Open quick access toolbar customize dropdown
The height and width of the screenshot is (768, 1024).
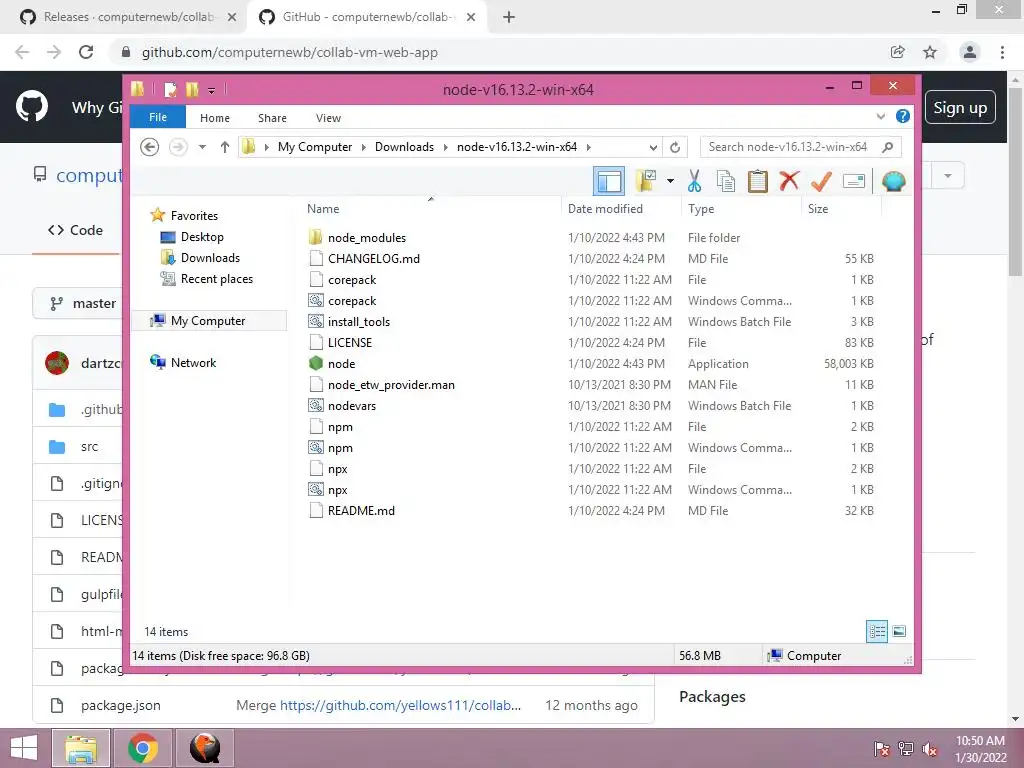click(212, 90)
